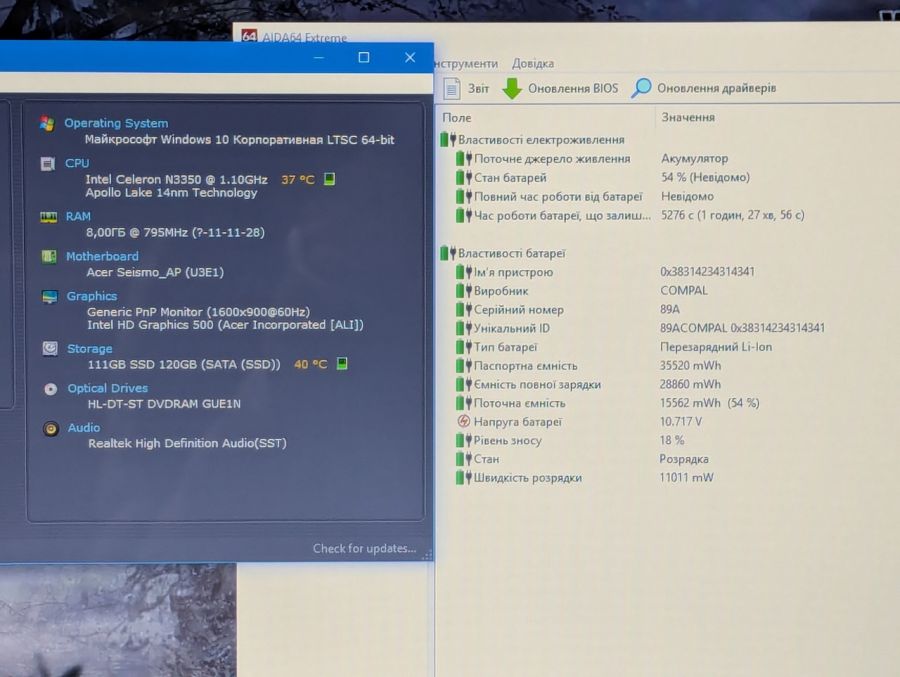Open the RAM section link
Screen dimensions: 900x677
coord(78,216)
